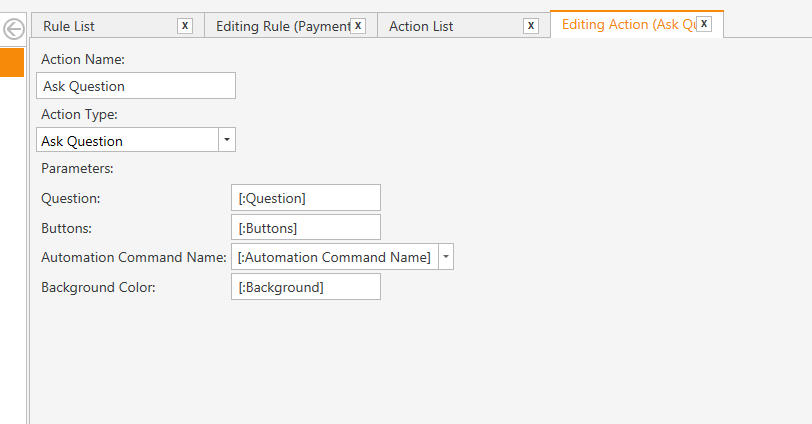The image size is (812, 424).
Task: Close the Editing Rule (Payment tab
Action: pos(358,25)
